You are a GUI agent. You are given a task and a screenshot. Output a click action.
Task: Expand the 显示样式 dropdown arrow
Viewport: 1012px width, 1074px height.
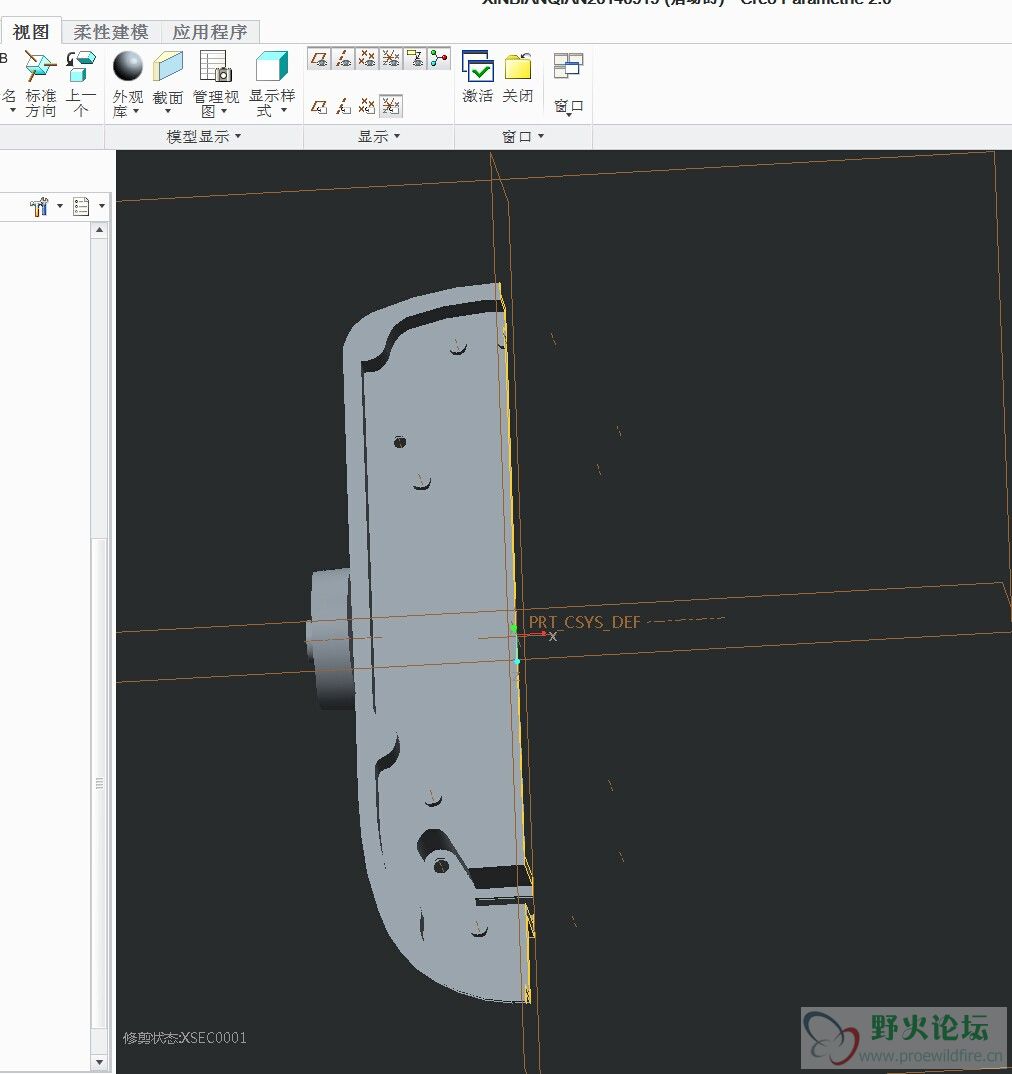(284, 111)
